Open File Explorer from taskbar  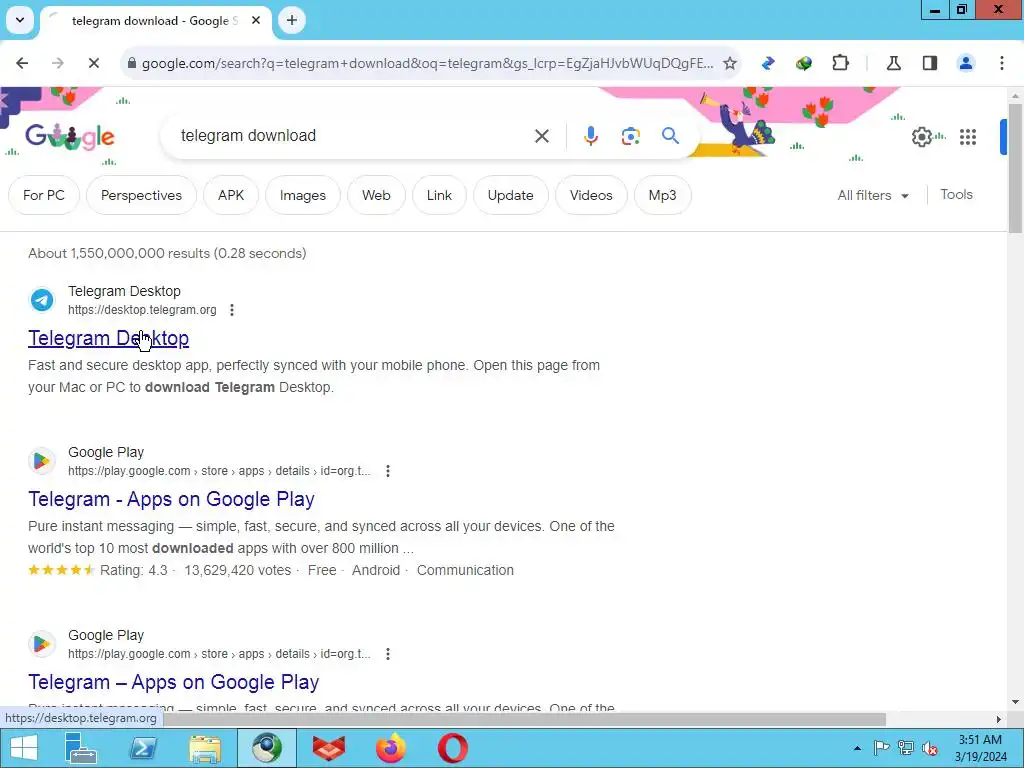pyautogui.click(x=204, y=748)
